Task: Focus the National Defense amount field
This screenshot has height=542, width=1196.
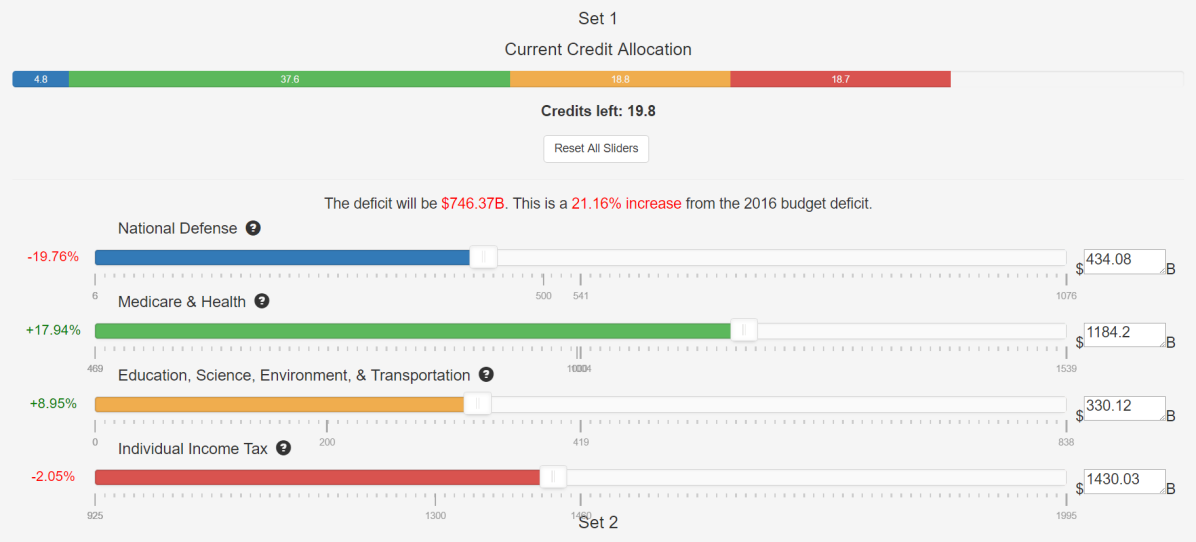Action: (1123, 261)
